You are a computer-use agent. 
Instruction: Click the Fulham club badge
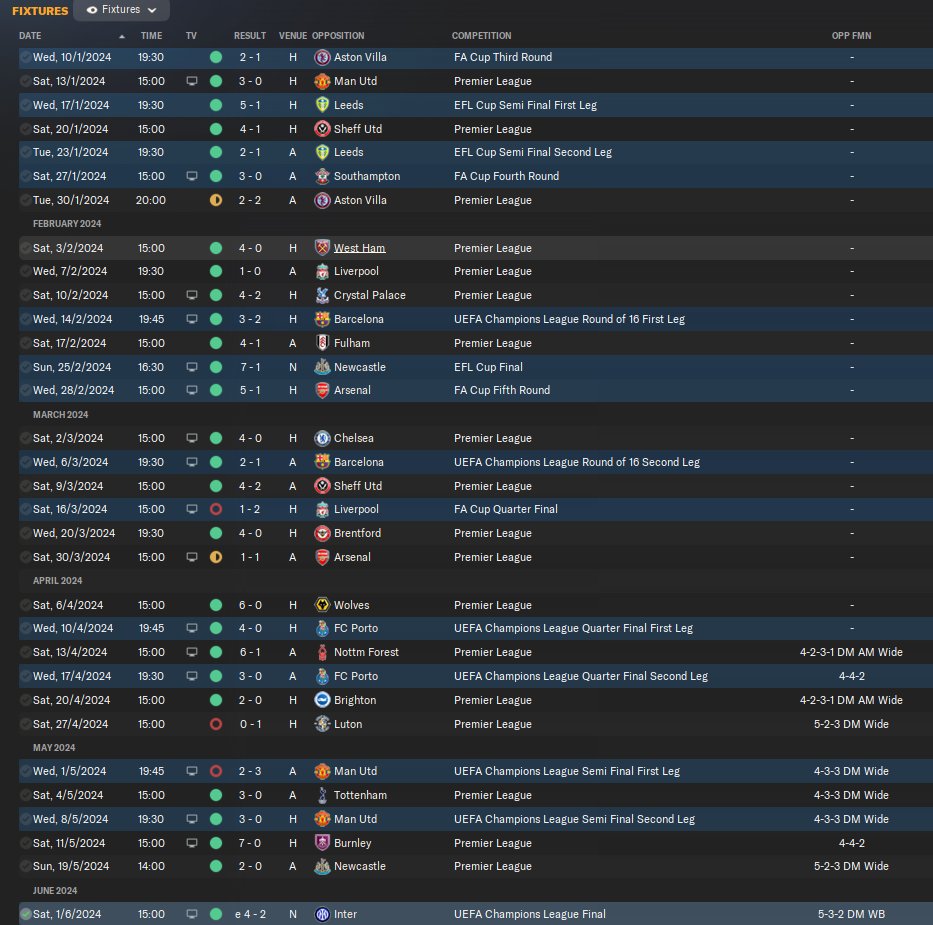click(322, 343)
